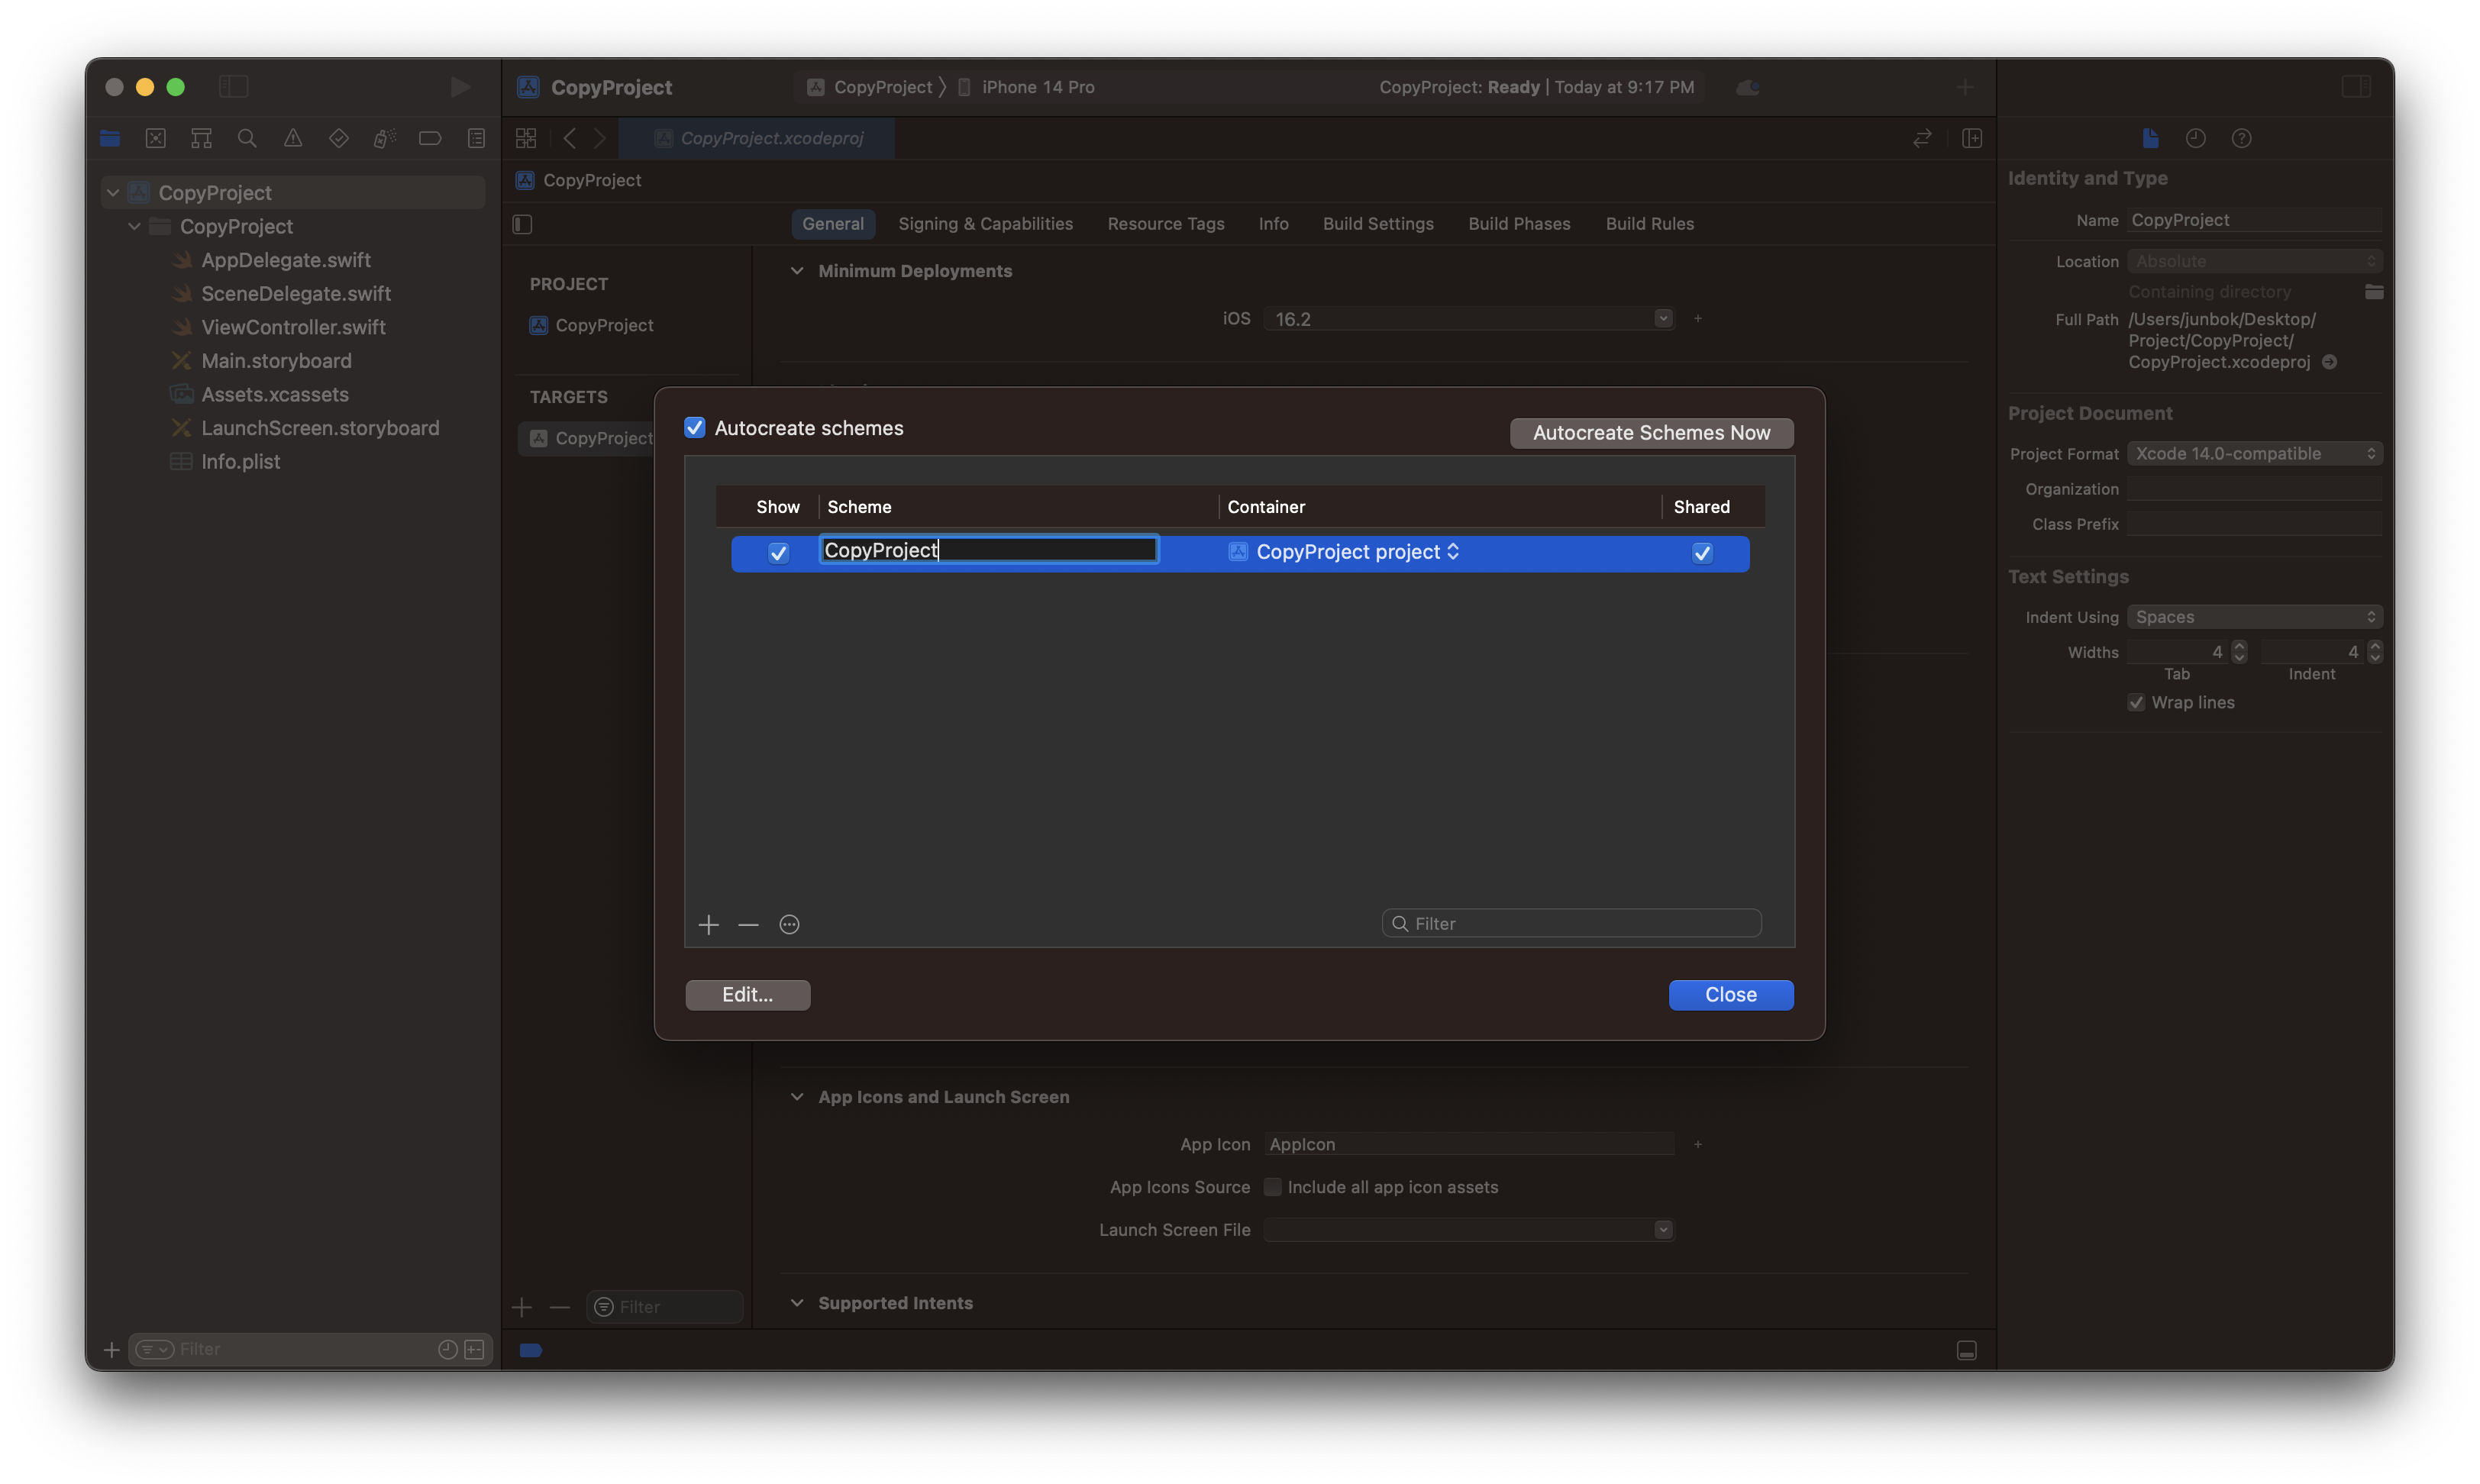2480x1484 pixels.
Task: Click the Close button in dialog
Action: click(1730, 994)
